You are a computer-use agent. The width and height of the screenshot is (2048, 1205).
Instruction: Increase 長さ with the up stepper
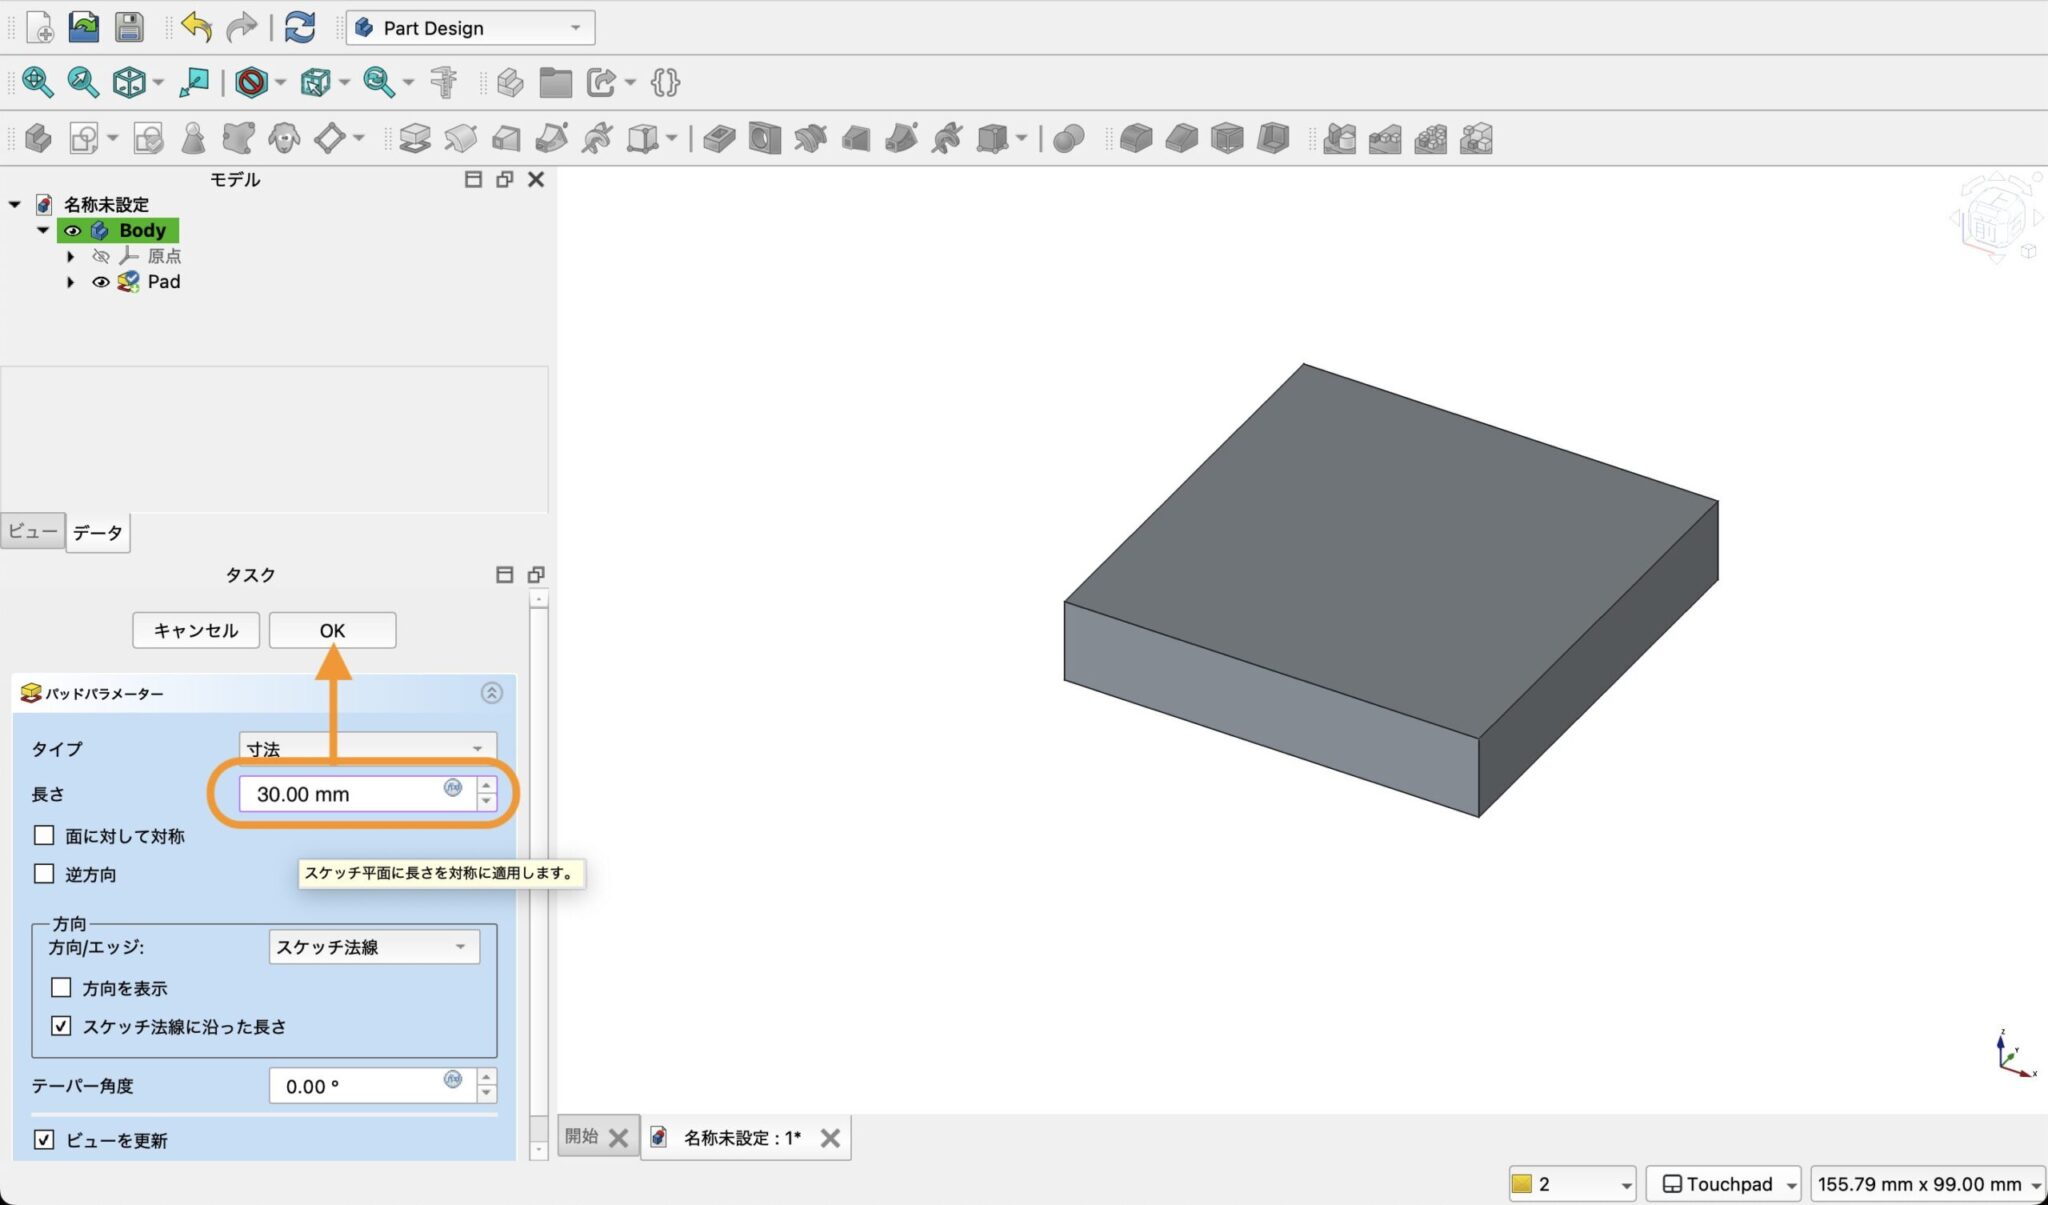(486, 785)
